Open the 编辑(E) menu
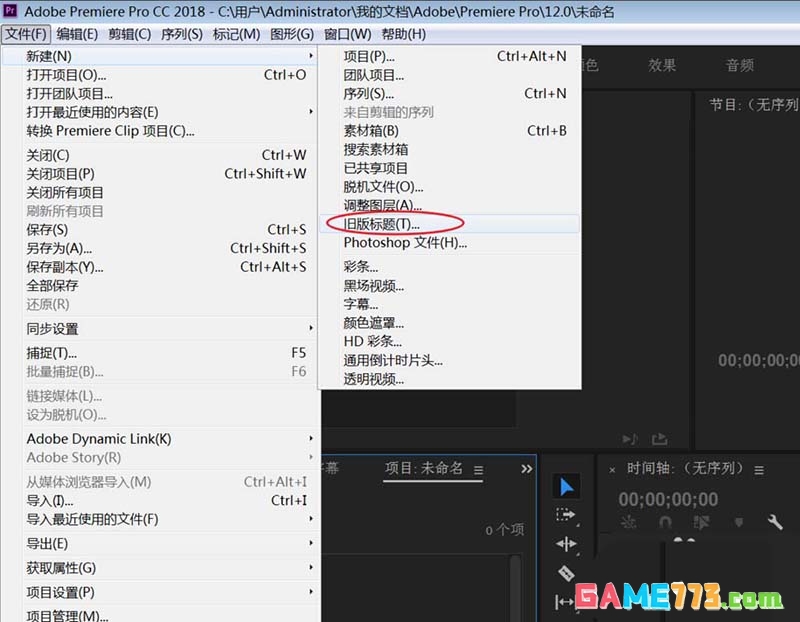This screenshot has width=800, height=622. tap(77, 34)
